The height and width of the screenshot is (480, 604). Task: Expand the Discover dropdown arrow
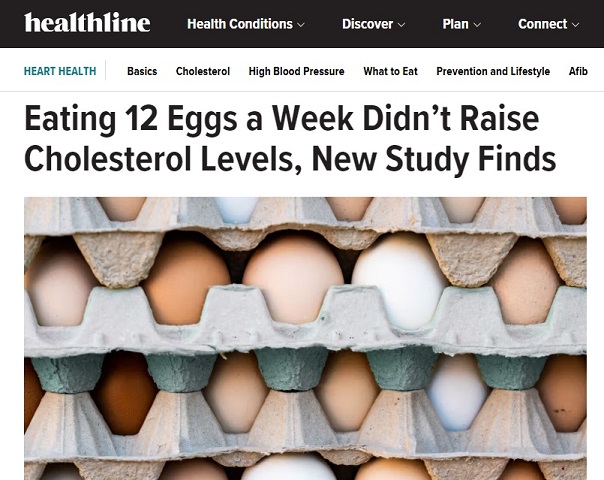click(402, 25)
